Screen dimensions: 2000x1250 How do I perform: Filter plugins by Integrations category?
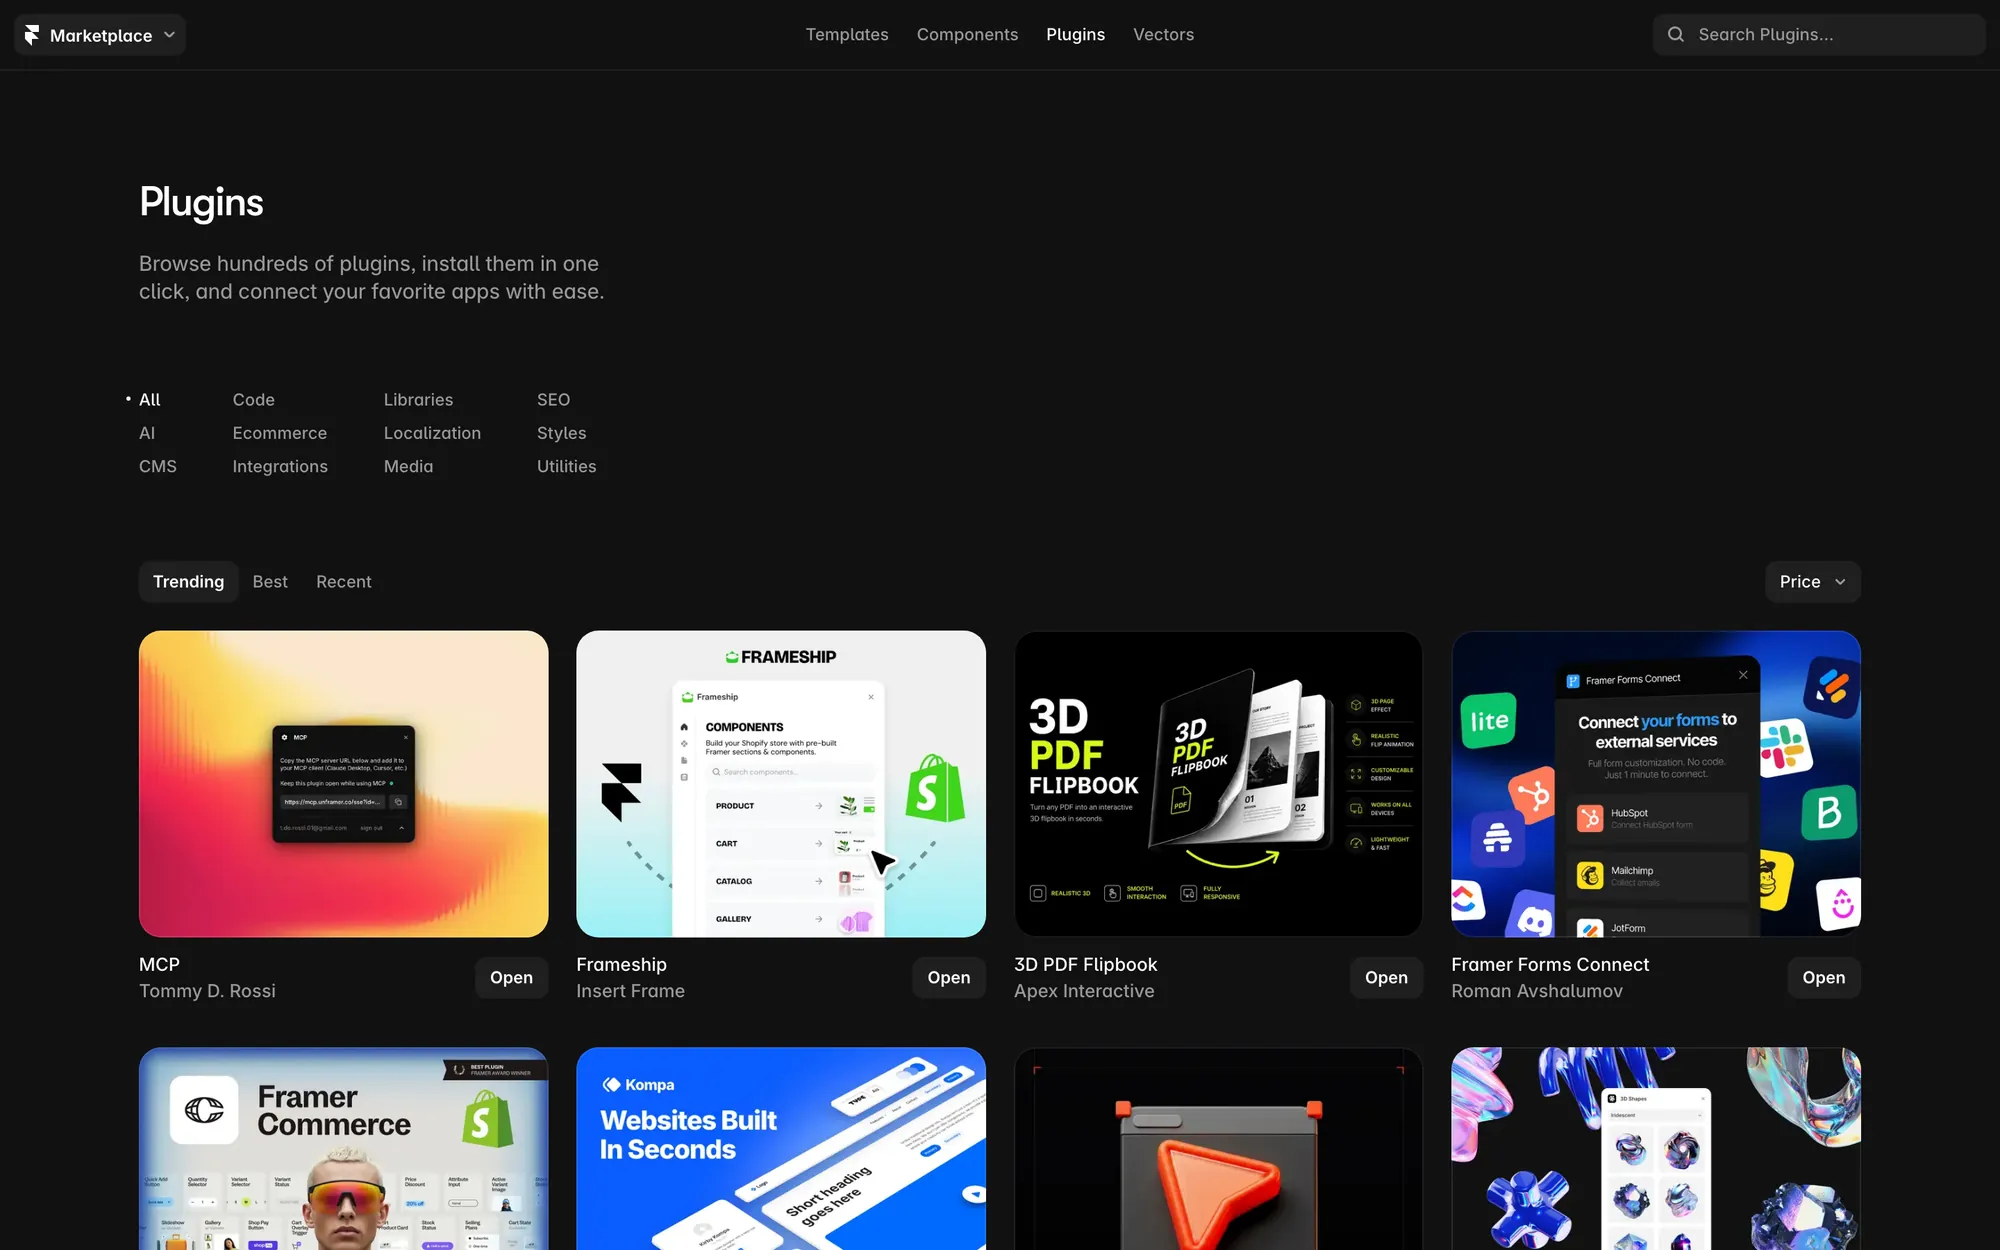click(x=280, y=467)
